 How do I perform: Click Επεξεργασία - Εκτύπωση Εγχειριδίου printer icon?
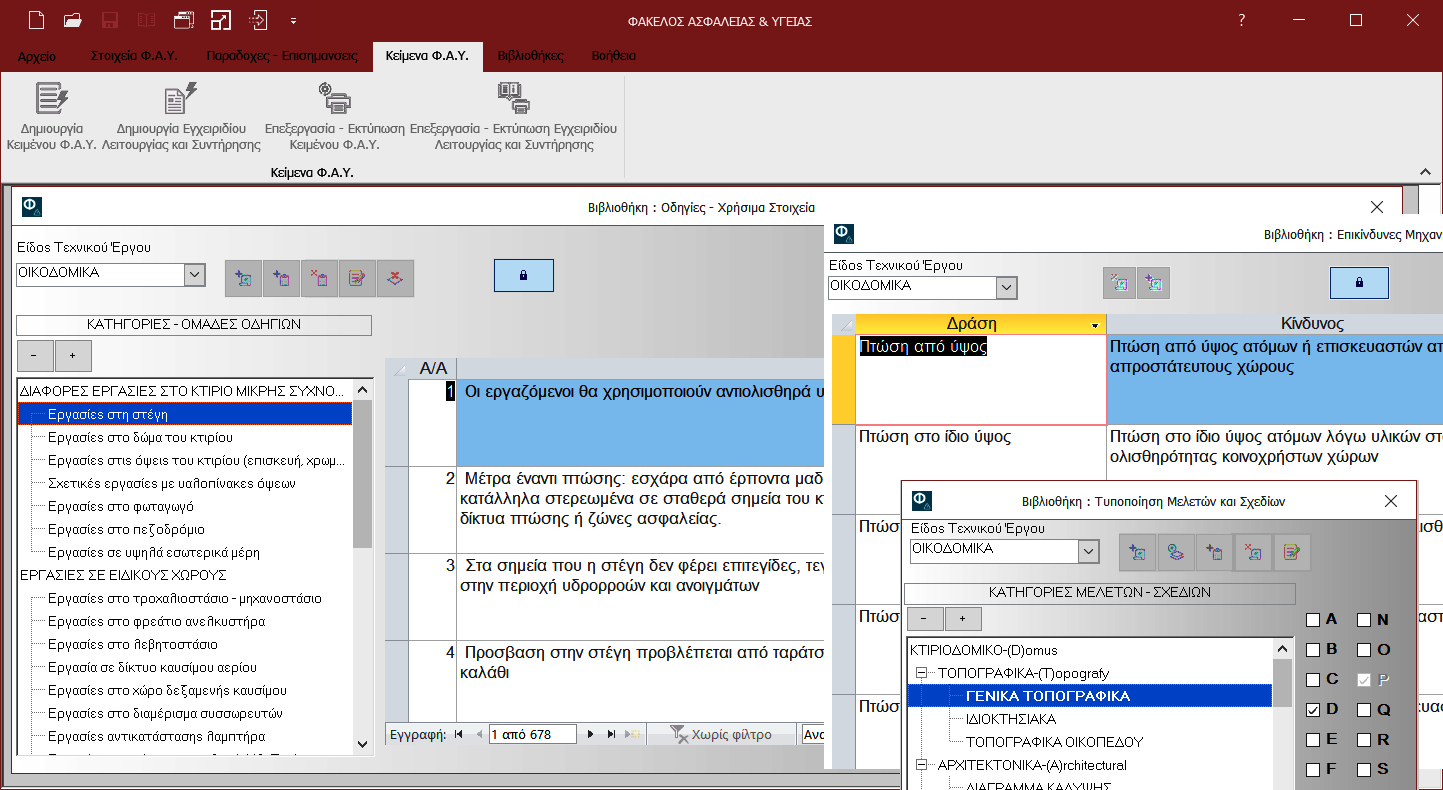513,100
